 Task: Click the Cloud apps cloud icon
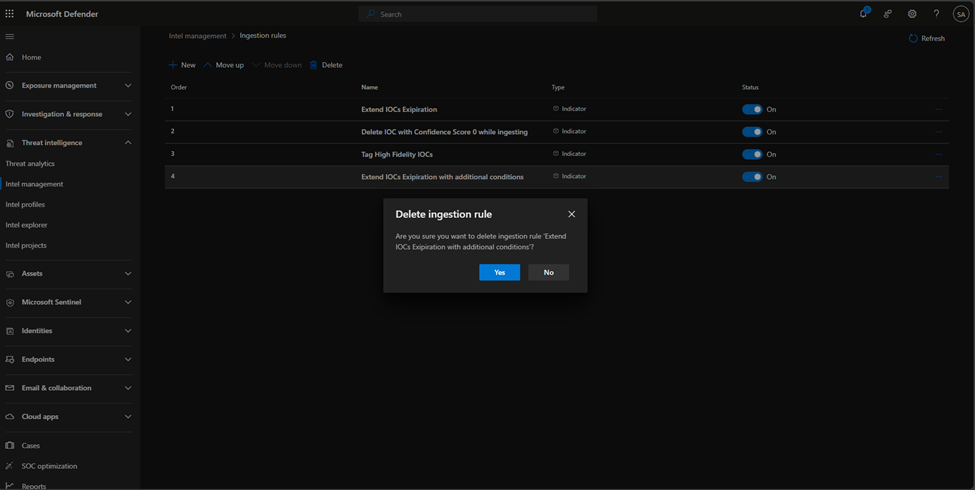[x=9, y=417]
